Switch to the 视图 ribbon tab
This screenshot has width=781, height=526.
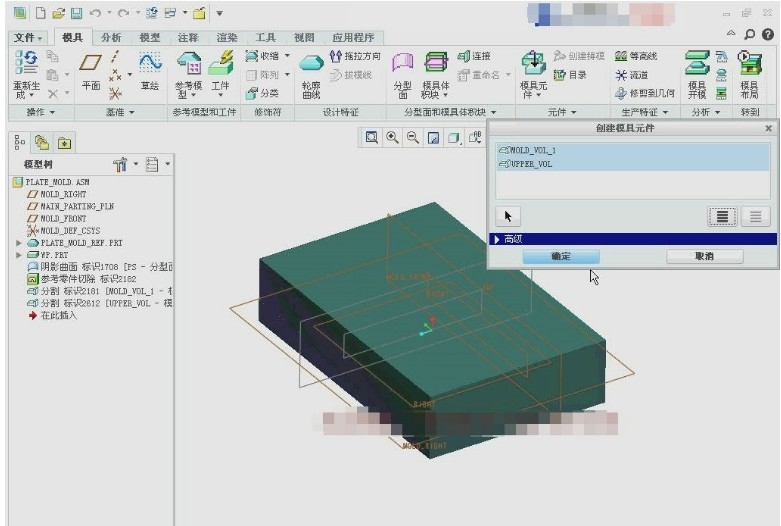tap(304, 37)
